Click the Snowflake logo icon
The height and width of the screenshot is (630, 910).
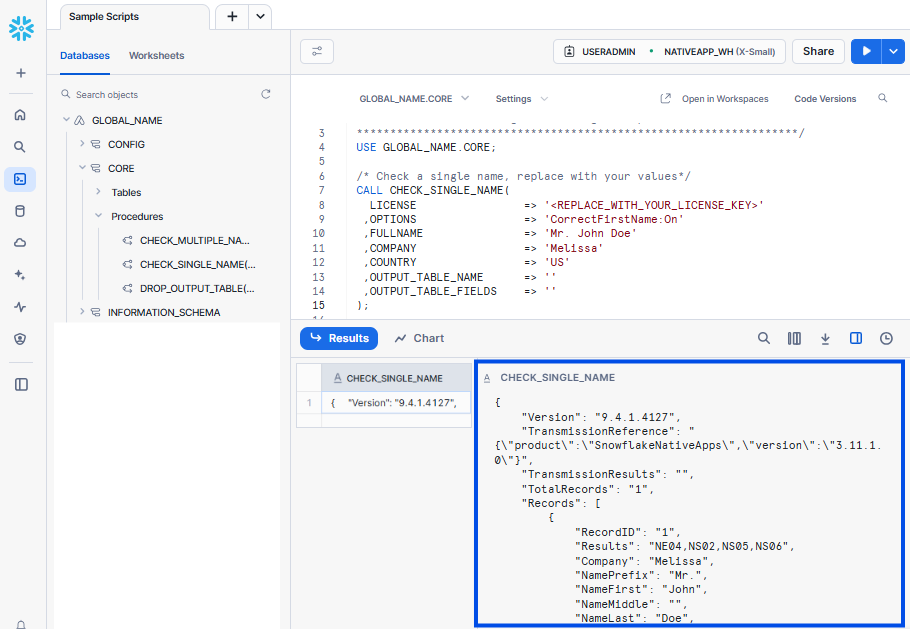point(21,28)
